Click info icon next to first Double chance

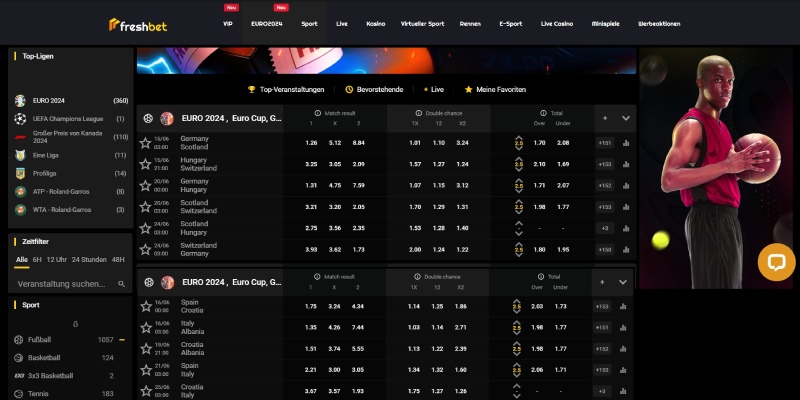click(418, 113)
